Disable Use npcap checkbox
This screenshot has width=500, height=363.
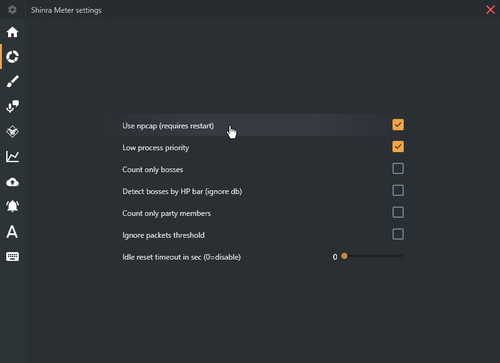398,125
